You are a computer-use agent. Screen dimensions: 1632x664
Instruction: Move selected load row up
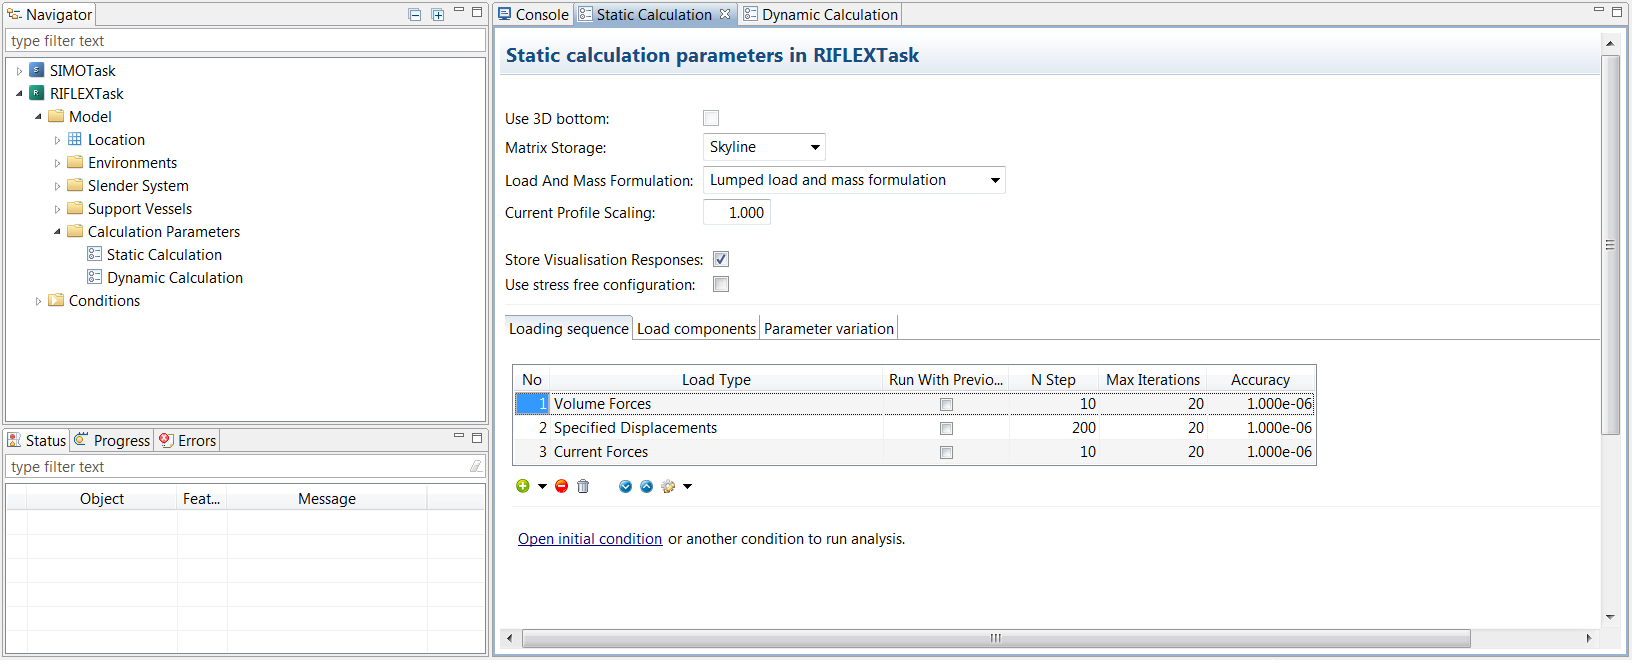646,486
